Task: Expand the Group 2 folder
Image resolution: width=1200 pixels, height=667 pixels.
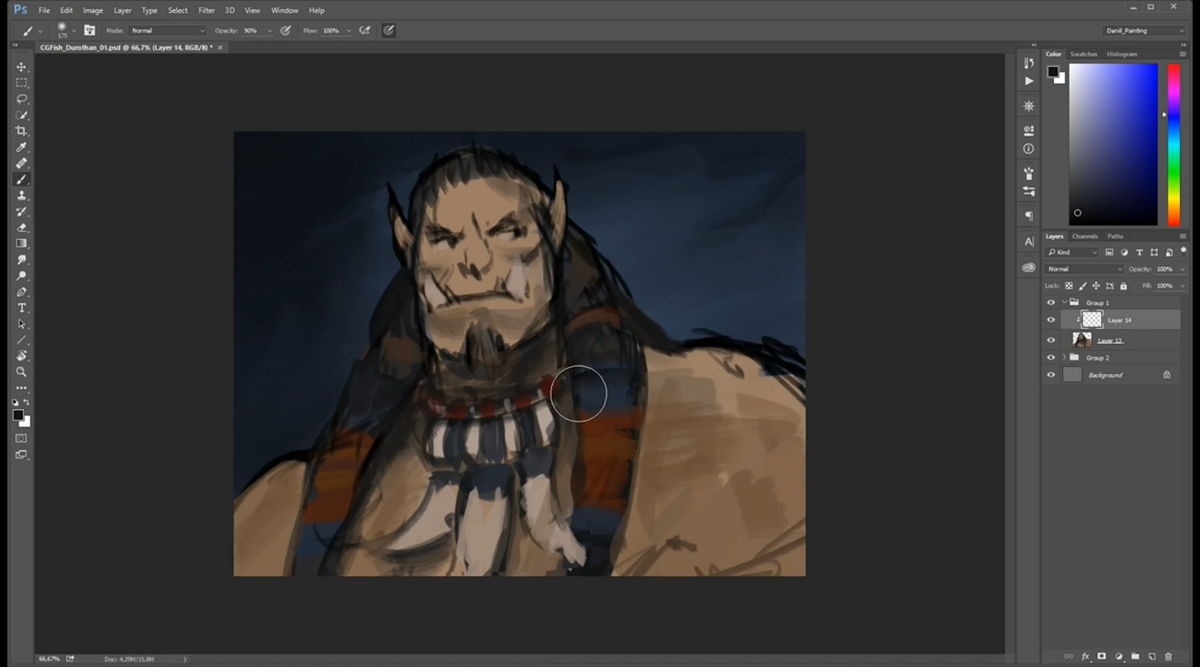Action: 1064,357
